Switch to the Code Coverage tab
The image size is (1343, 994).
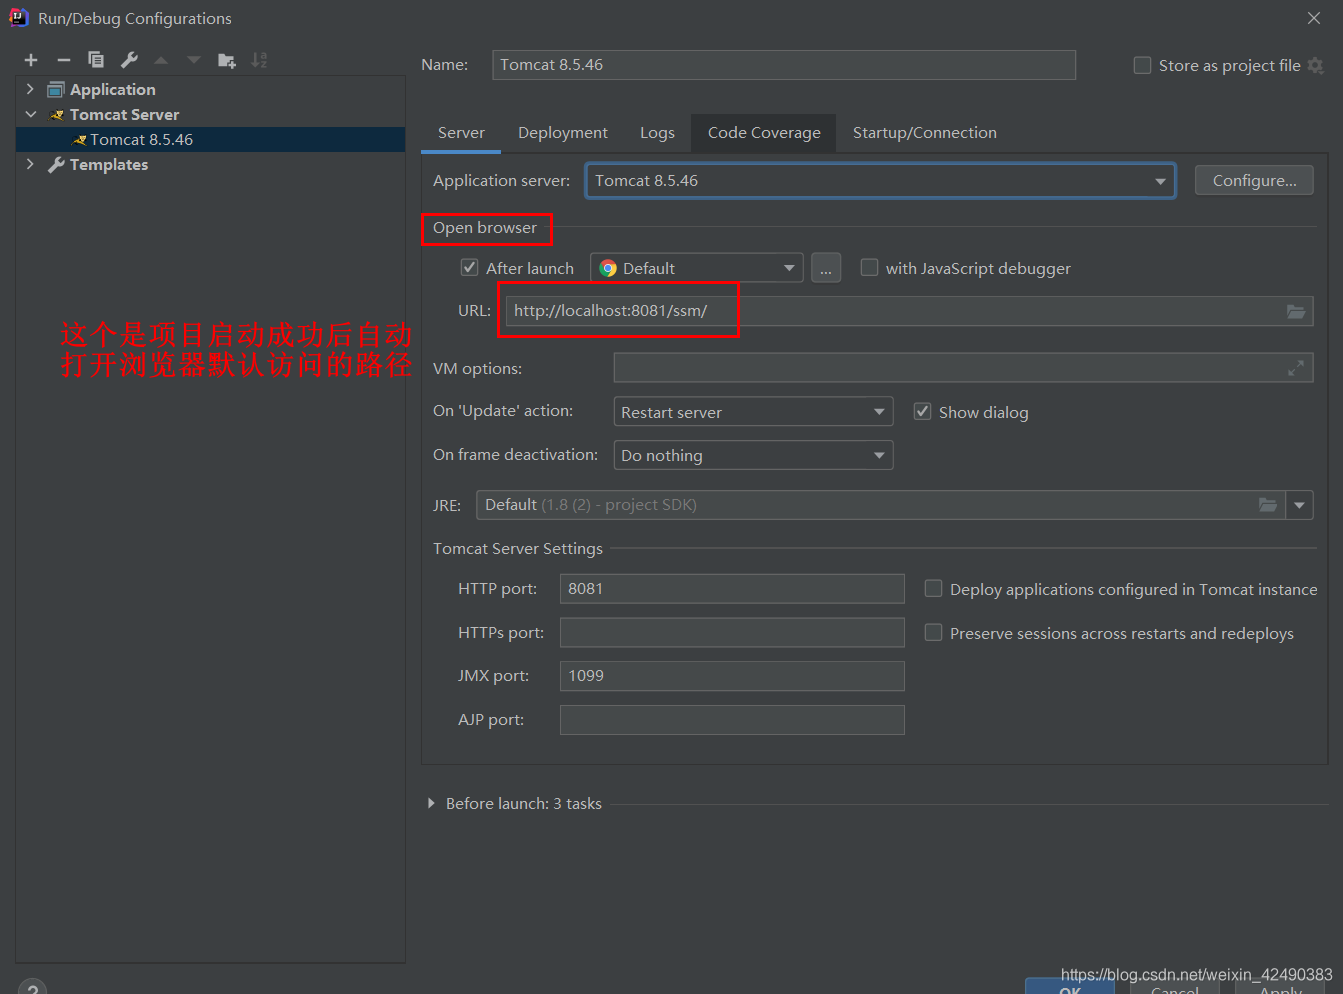[x=764, y=133]
